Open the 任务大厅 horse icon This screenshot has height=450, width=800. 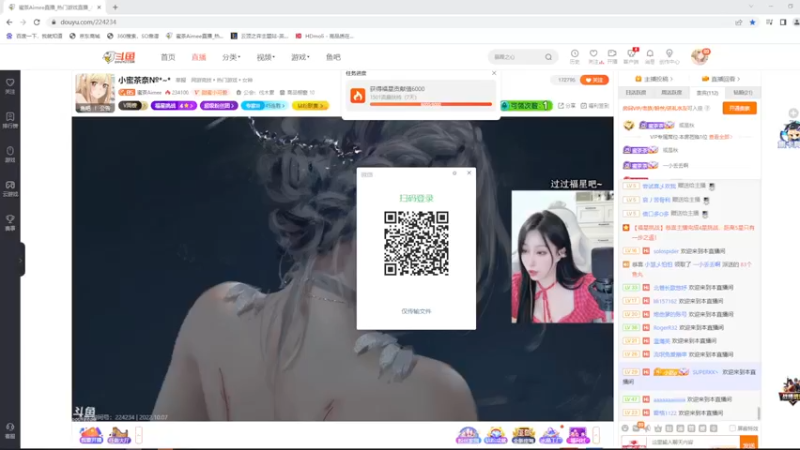pyautogui.click(x=119, y=435)
